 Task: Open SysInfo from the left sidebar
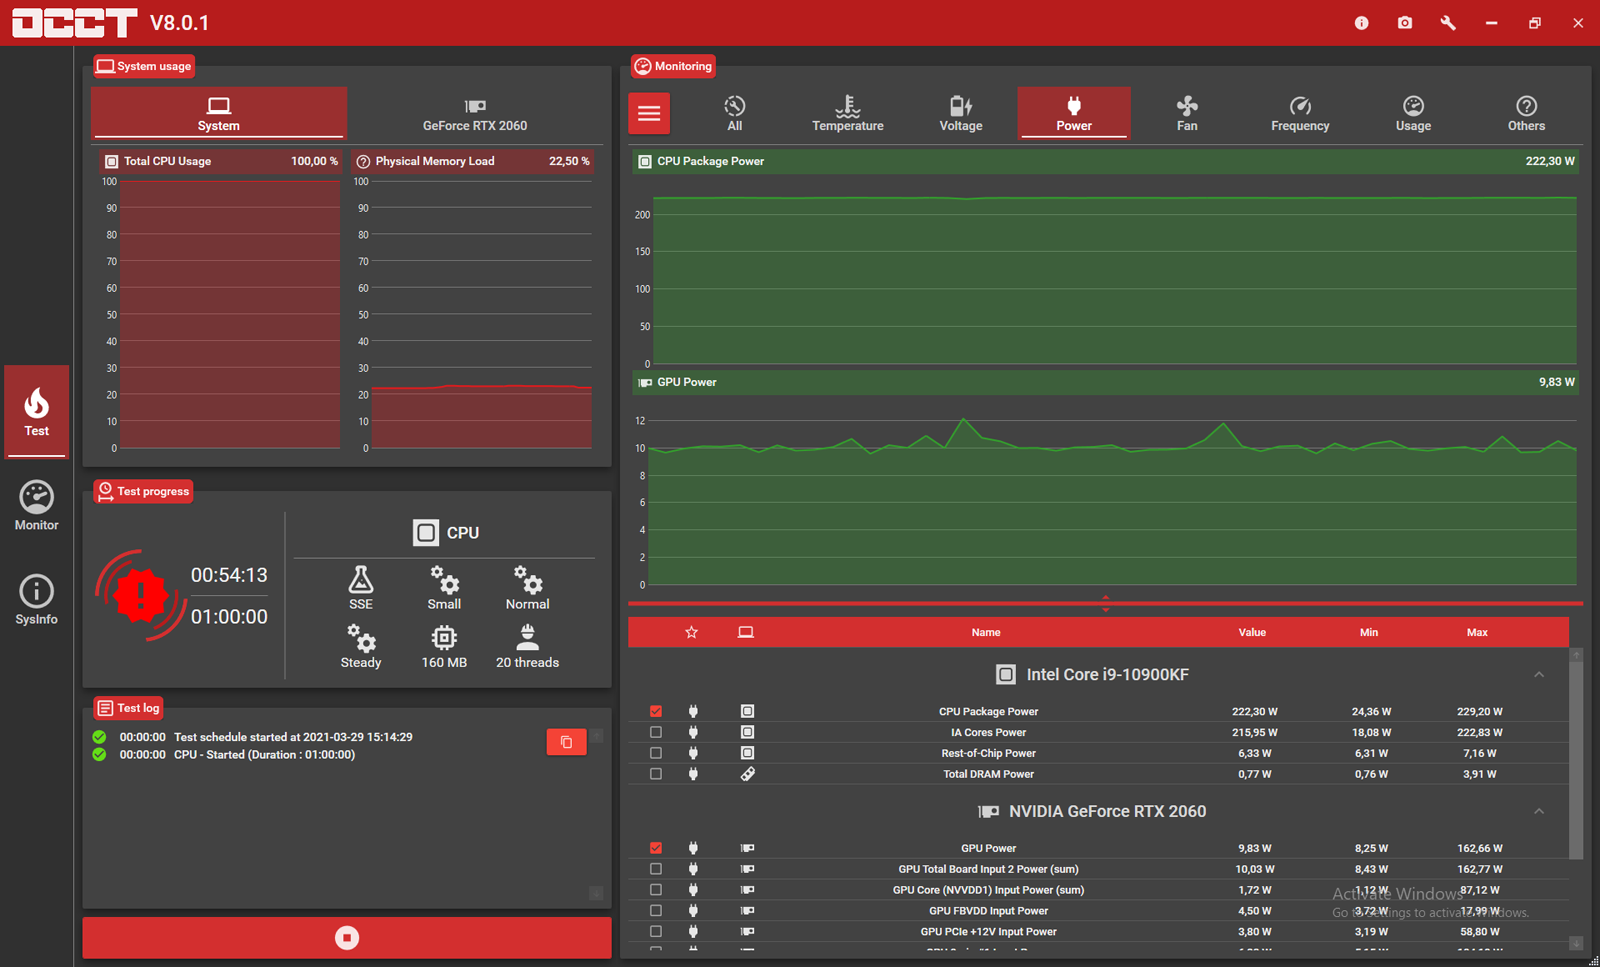pos(37,600)
